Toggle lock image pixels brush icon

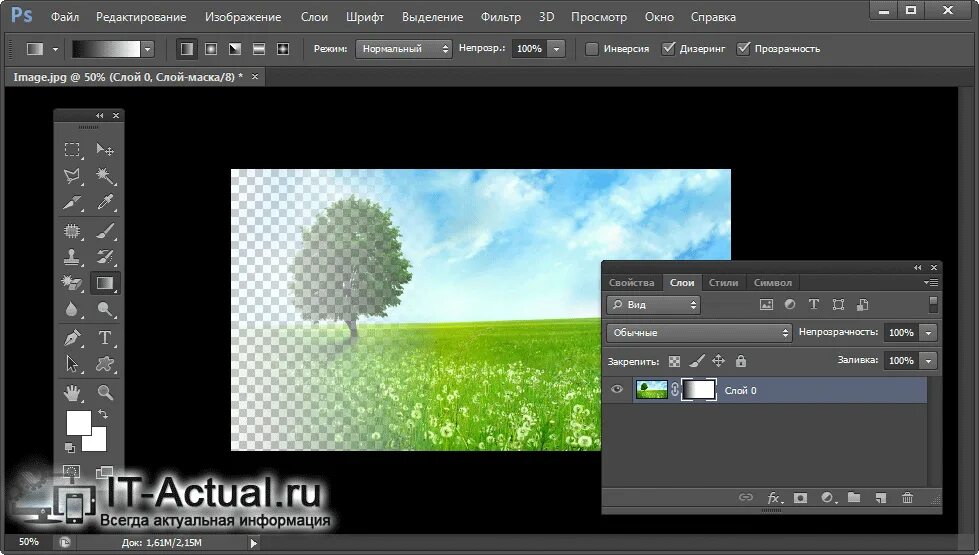697,361
